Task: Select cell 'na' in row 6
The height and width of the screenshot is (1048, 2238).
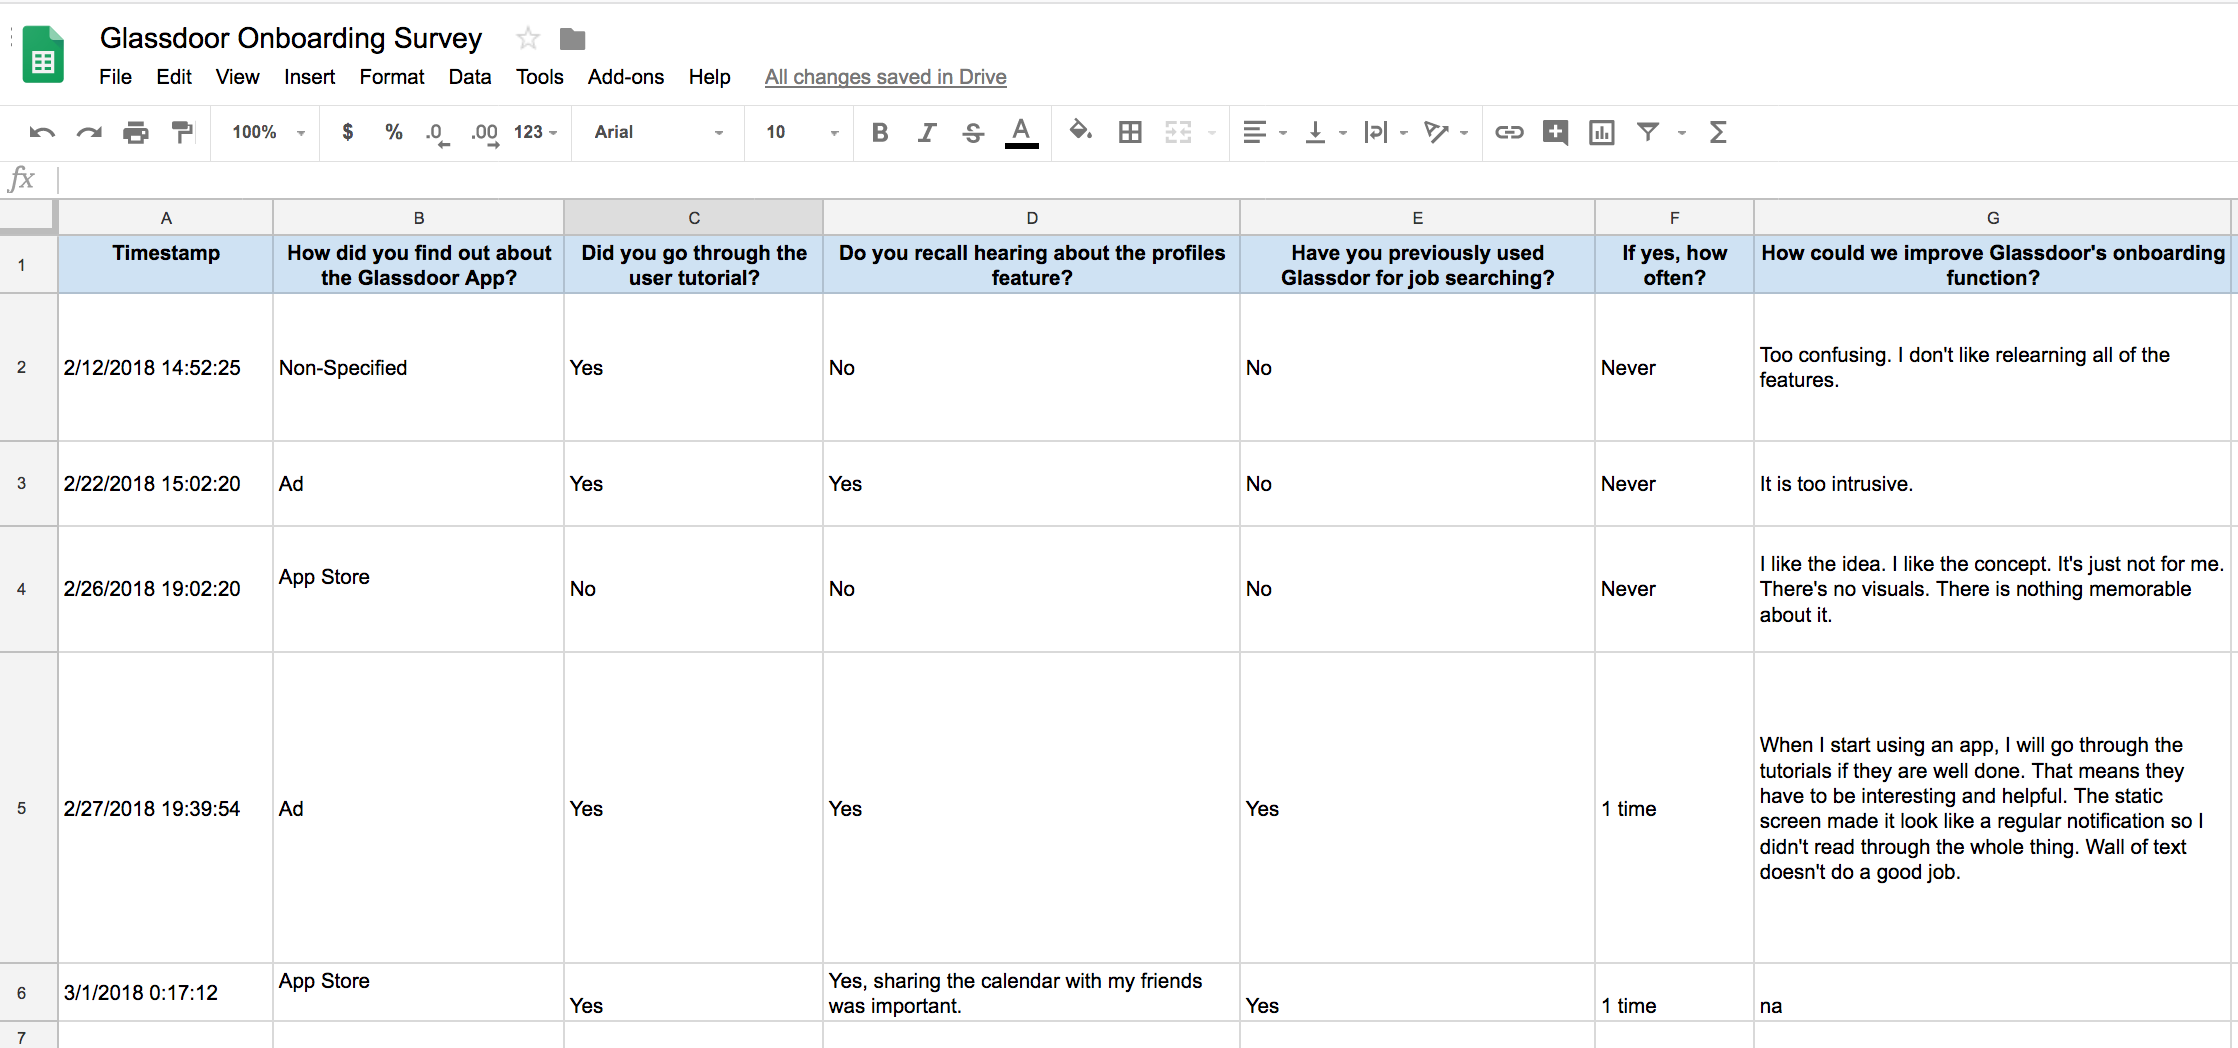Action: click(1993, 993)
